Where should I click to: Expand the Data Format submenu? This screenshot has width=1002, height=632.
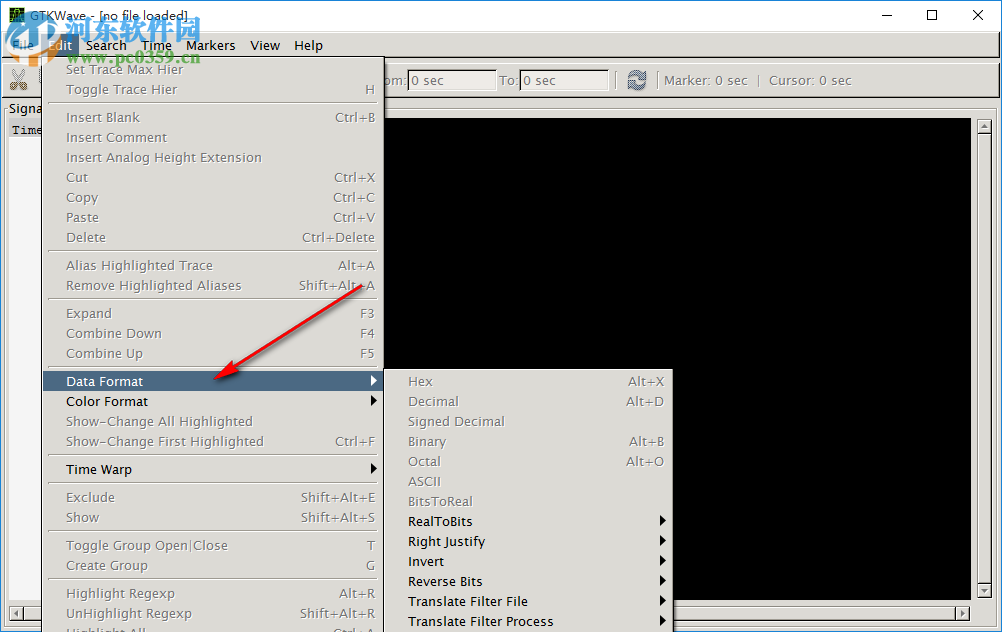click(x=213, y=382)
